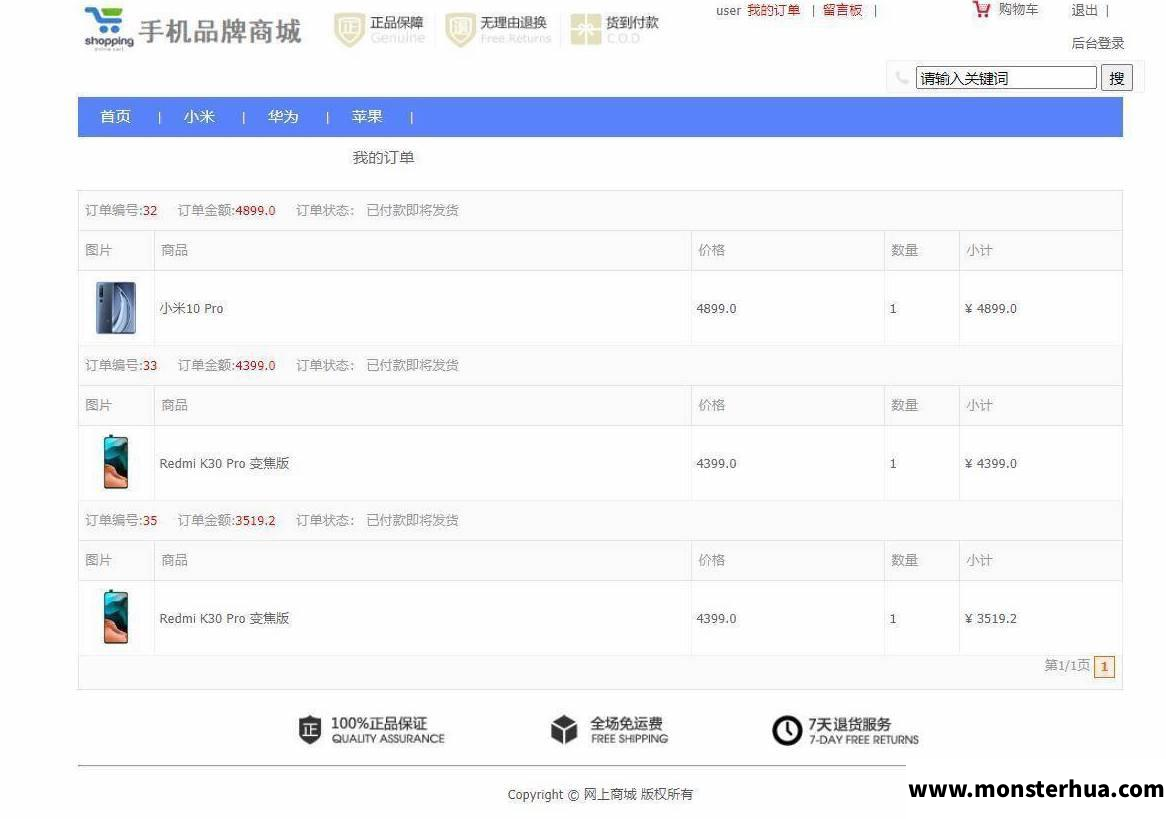
Task: Click the phone icon beside search box
Action: click(902, 78)
